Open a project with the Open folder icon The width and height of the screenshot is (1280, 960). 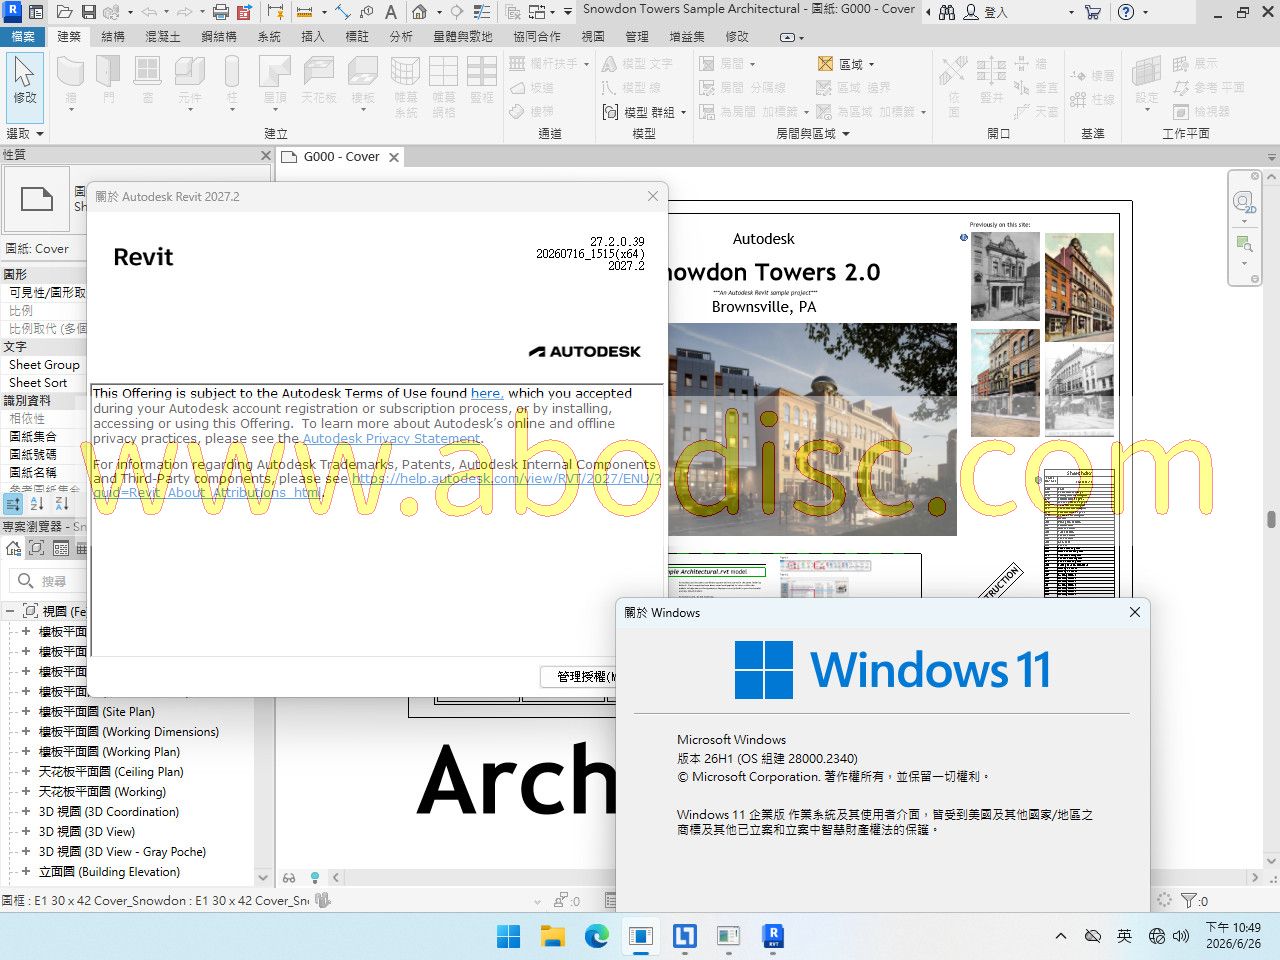(x=65, y=12)
